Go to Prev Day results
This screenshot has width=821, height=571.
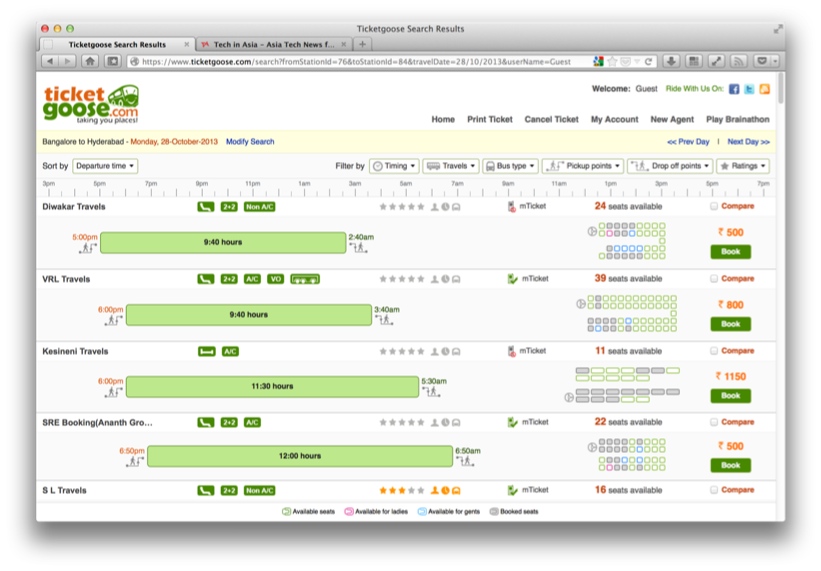click(688, 142)
